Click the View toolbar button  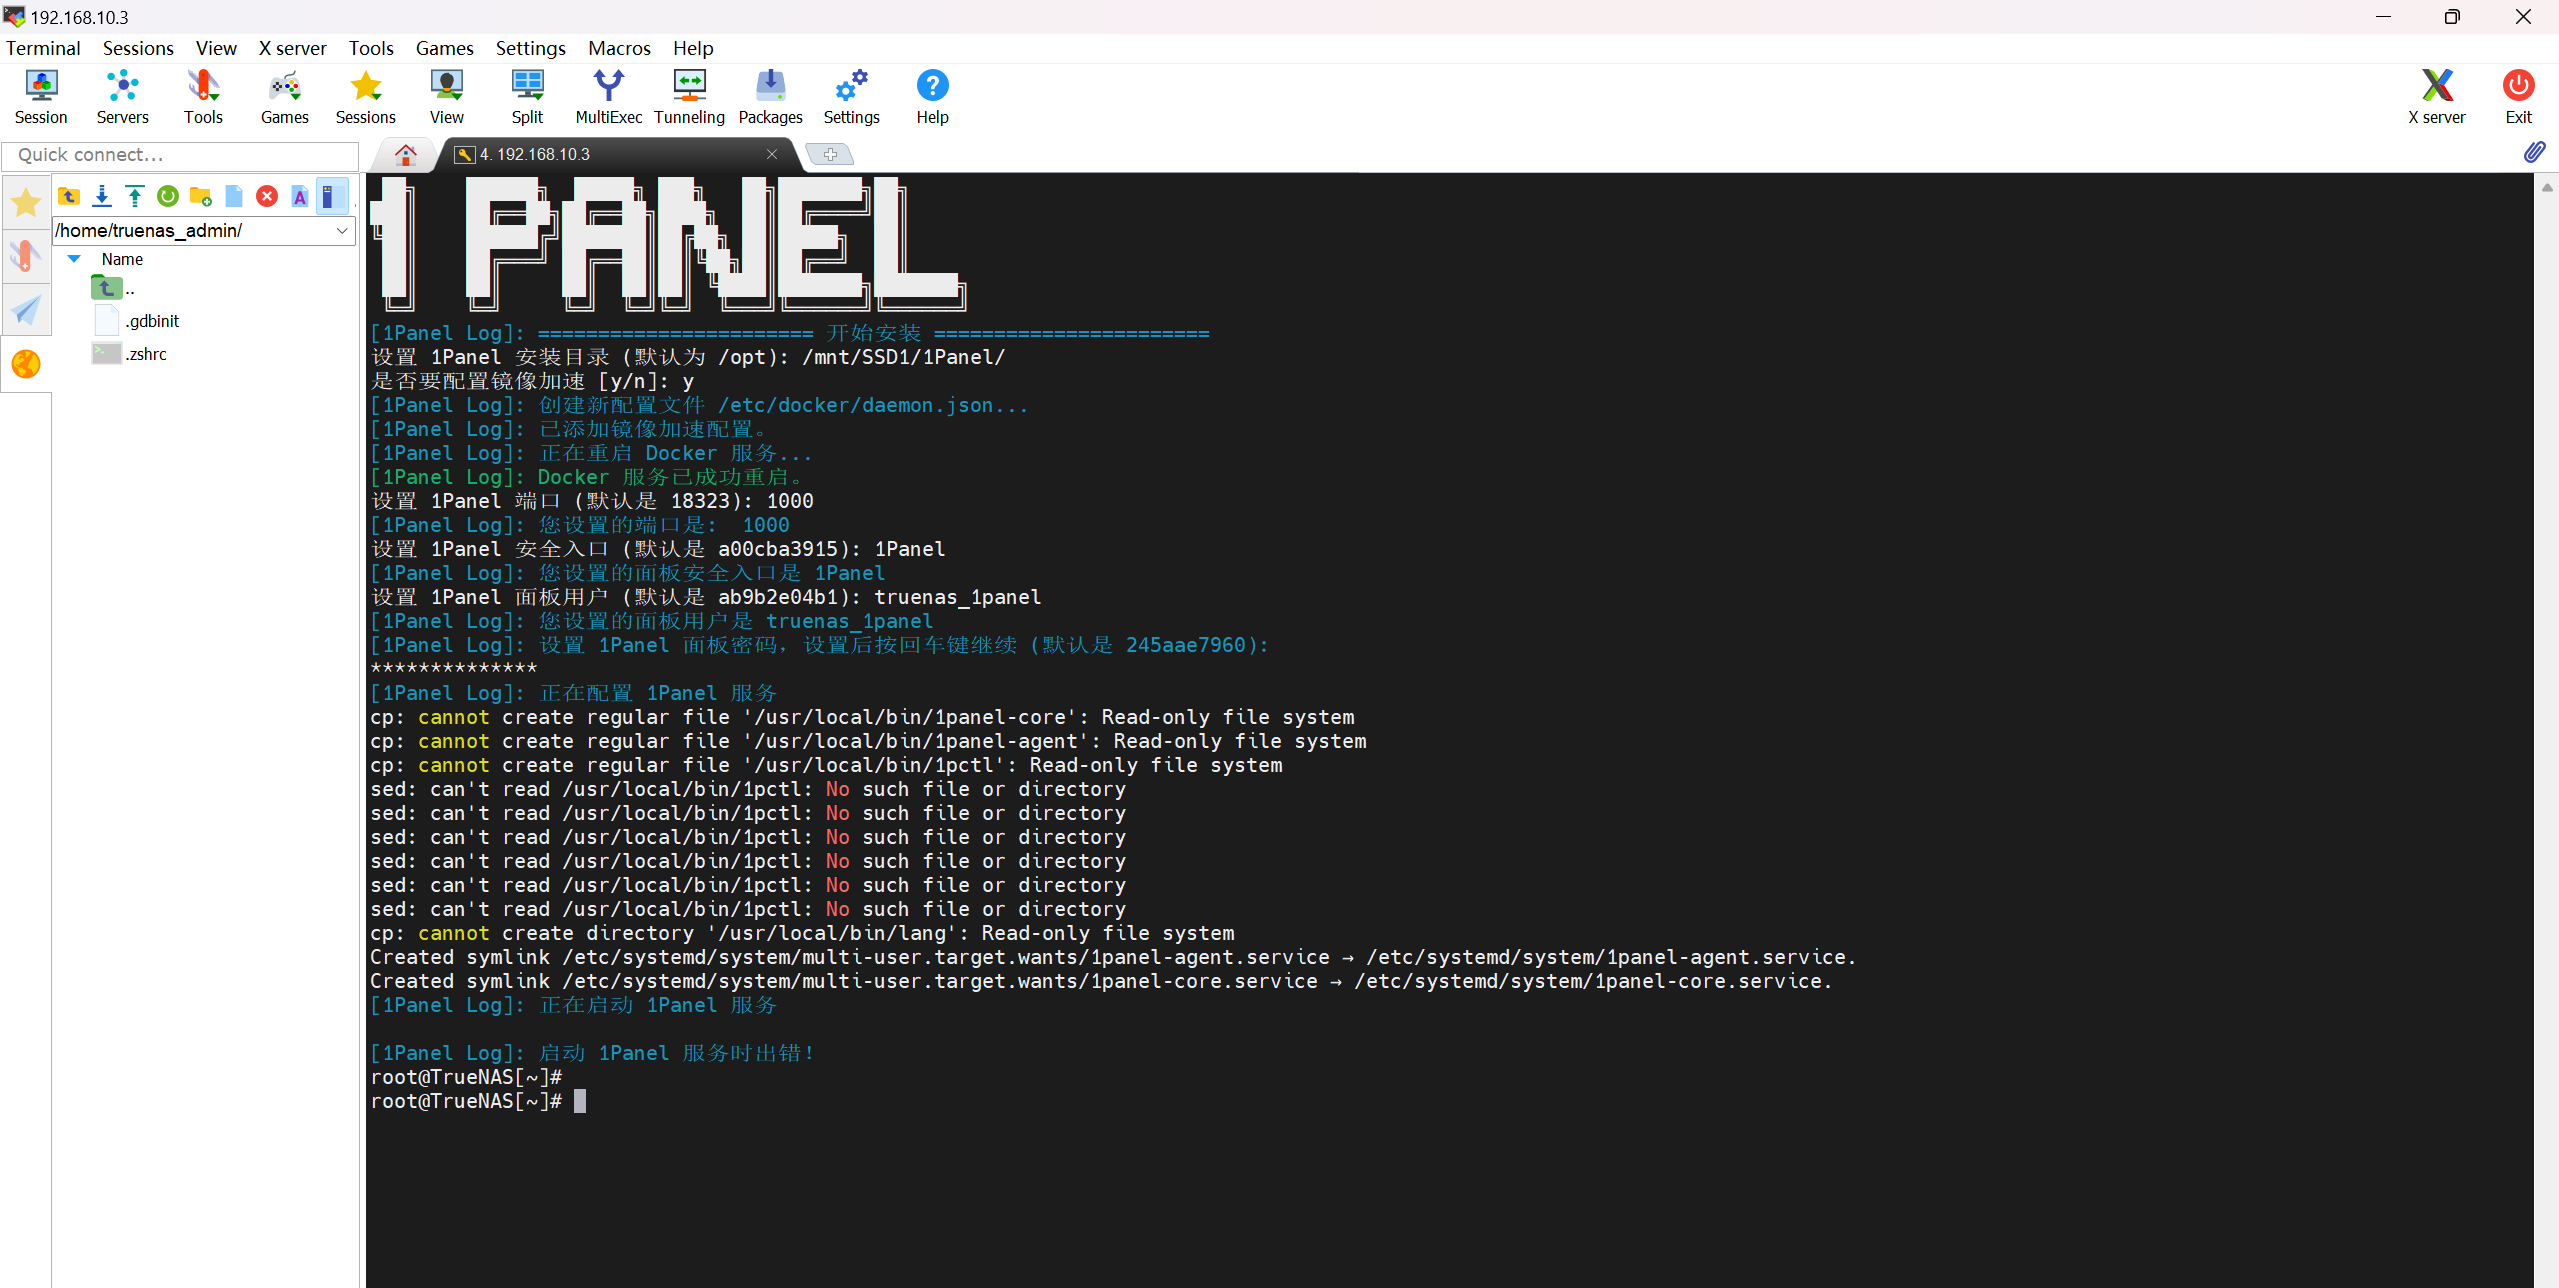(x=447, y=97)
